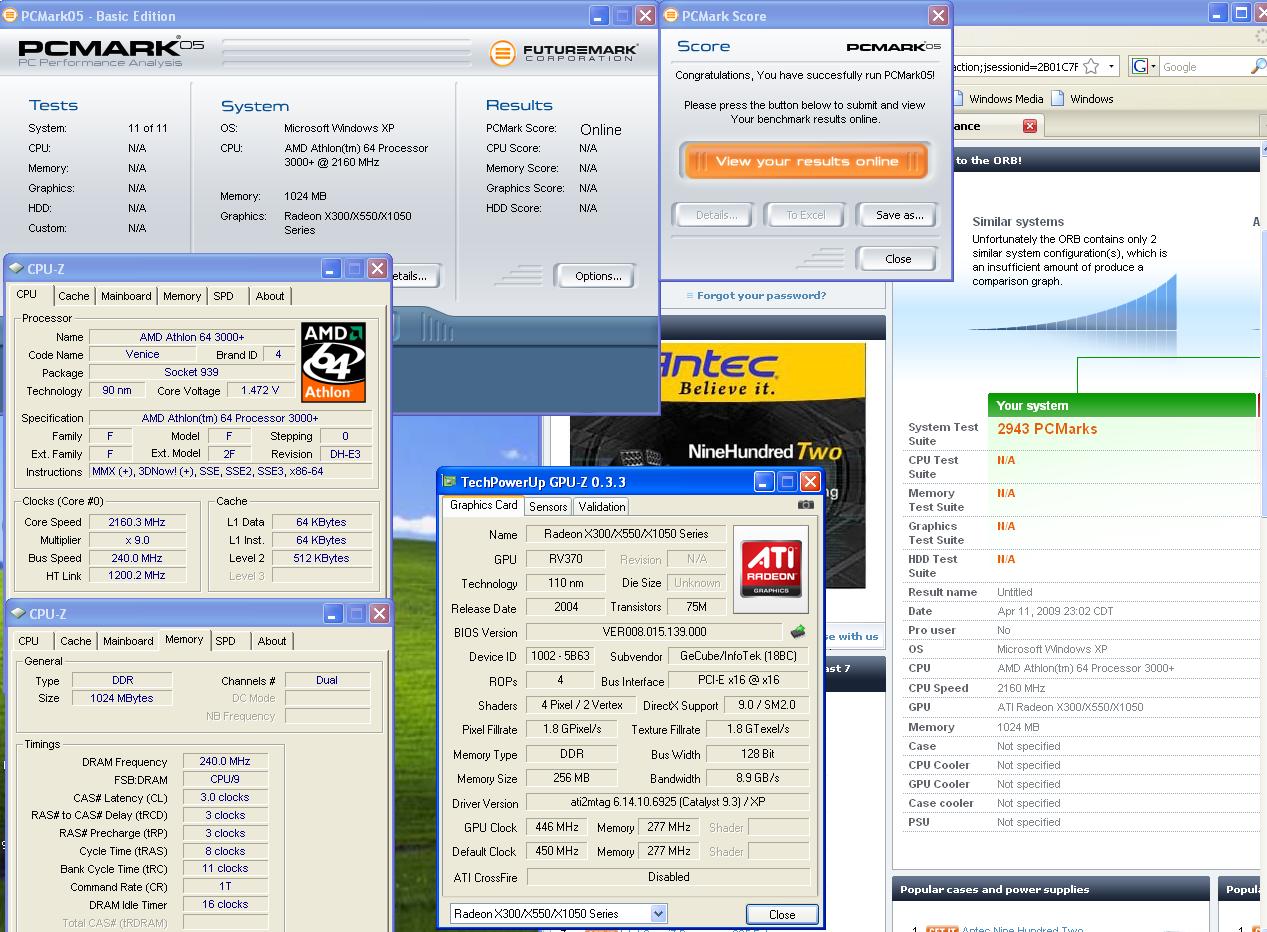This screenshot has width=1267, height=932.
Task: Minimize the PCMark05 Basic Edition window
Action: [x=598, y=16]
